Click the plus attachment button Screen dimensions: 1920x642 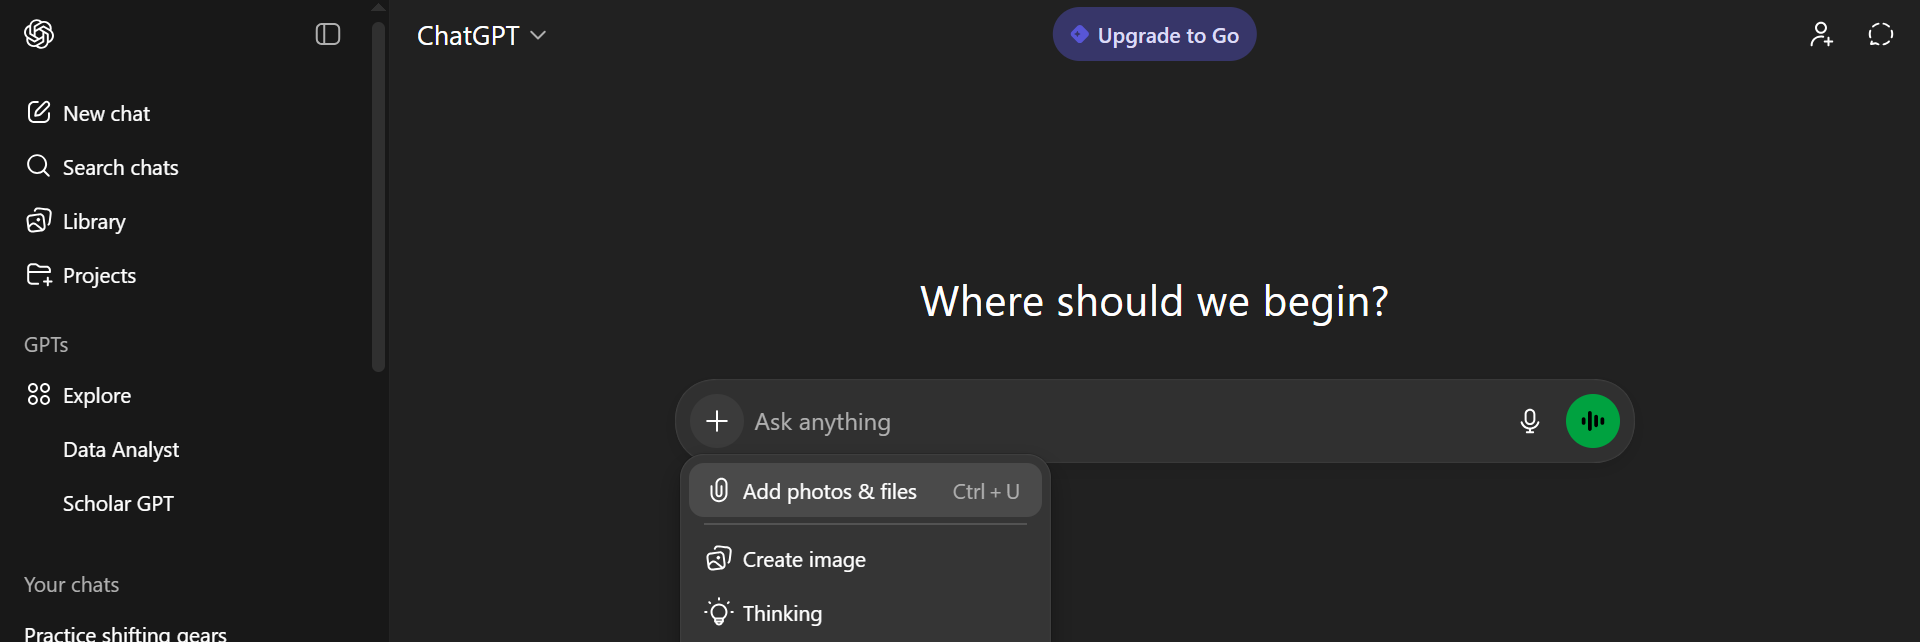point(717,421)
